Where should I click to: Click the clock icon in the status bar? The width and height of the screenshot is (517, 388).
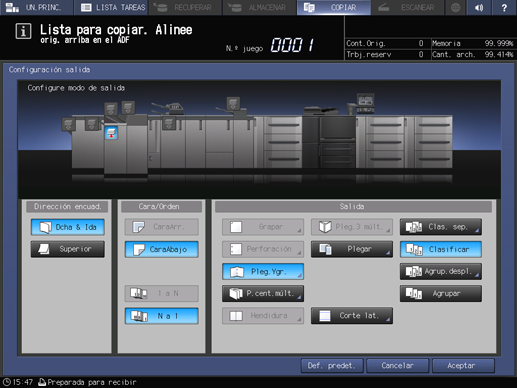pos(6,382)
